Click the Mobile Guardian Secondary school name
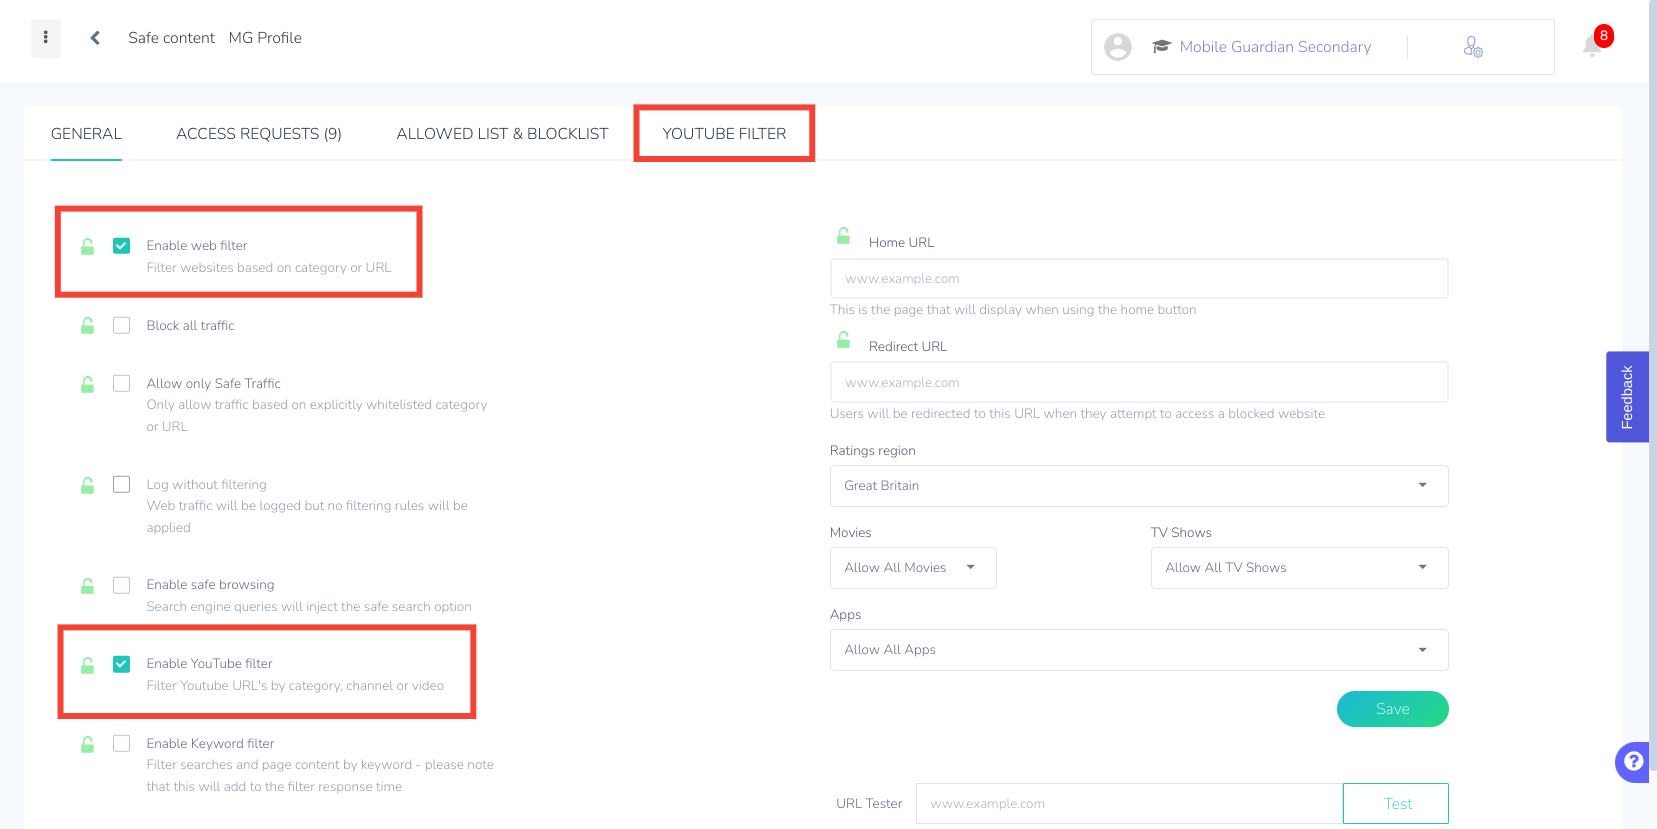The image size is (1657, 829). point(1275,47)
